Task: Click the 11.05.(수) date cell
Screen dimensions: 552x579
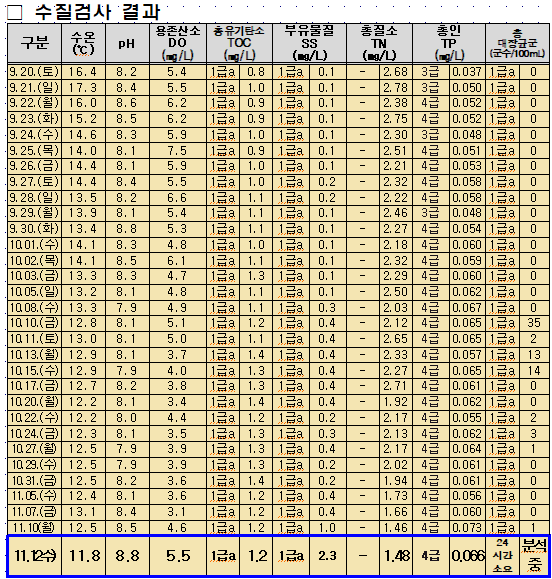Action: pos(34,496)
